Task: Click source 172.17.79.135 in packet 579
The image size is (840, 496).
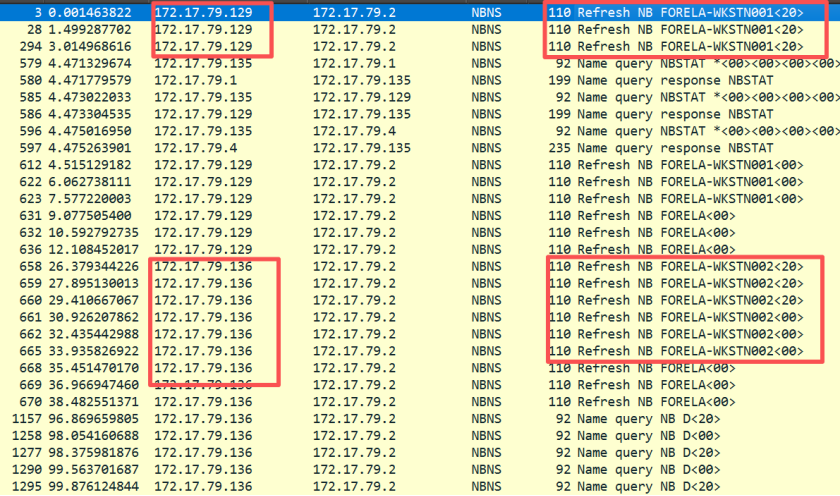Action: [203, 63]
